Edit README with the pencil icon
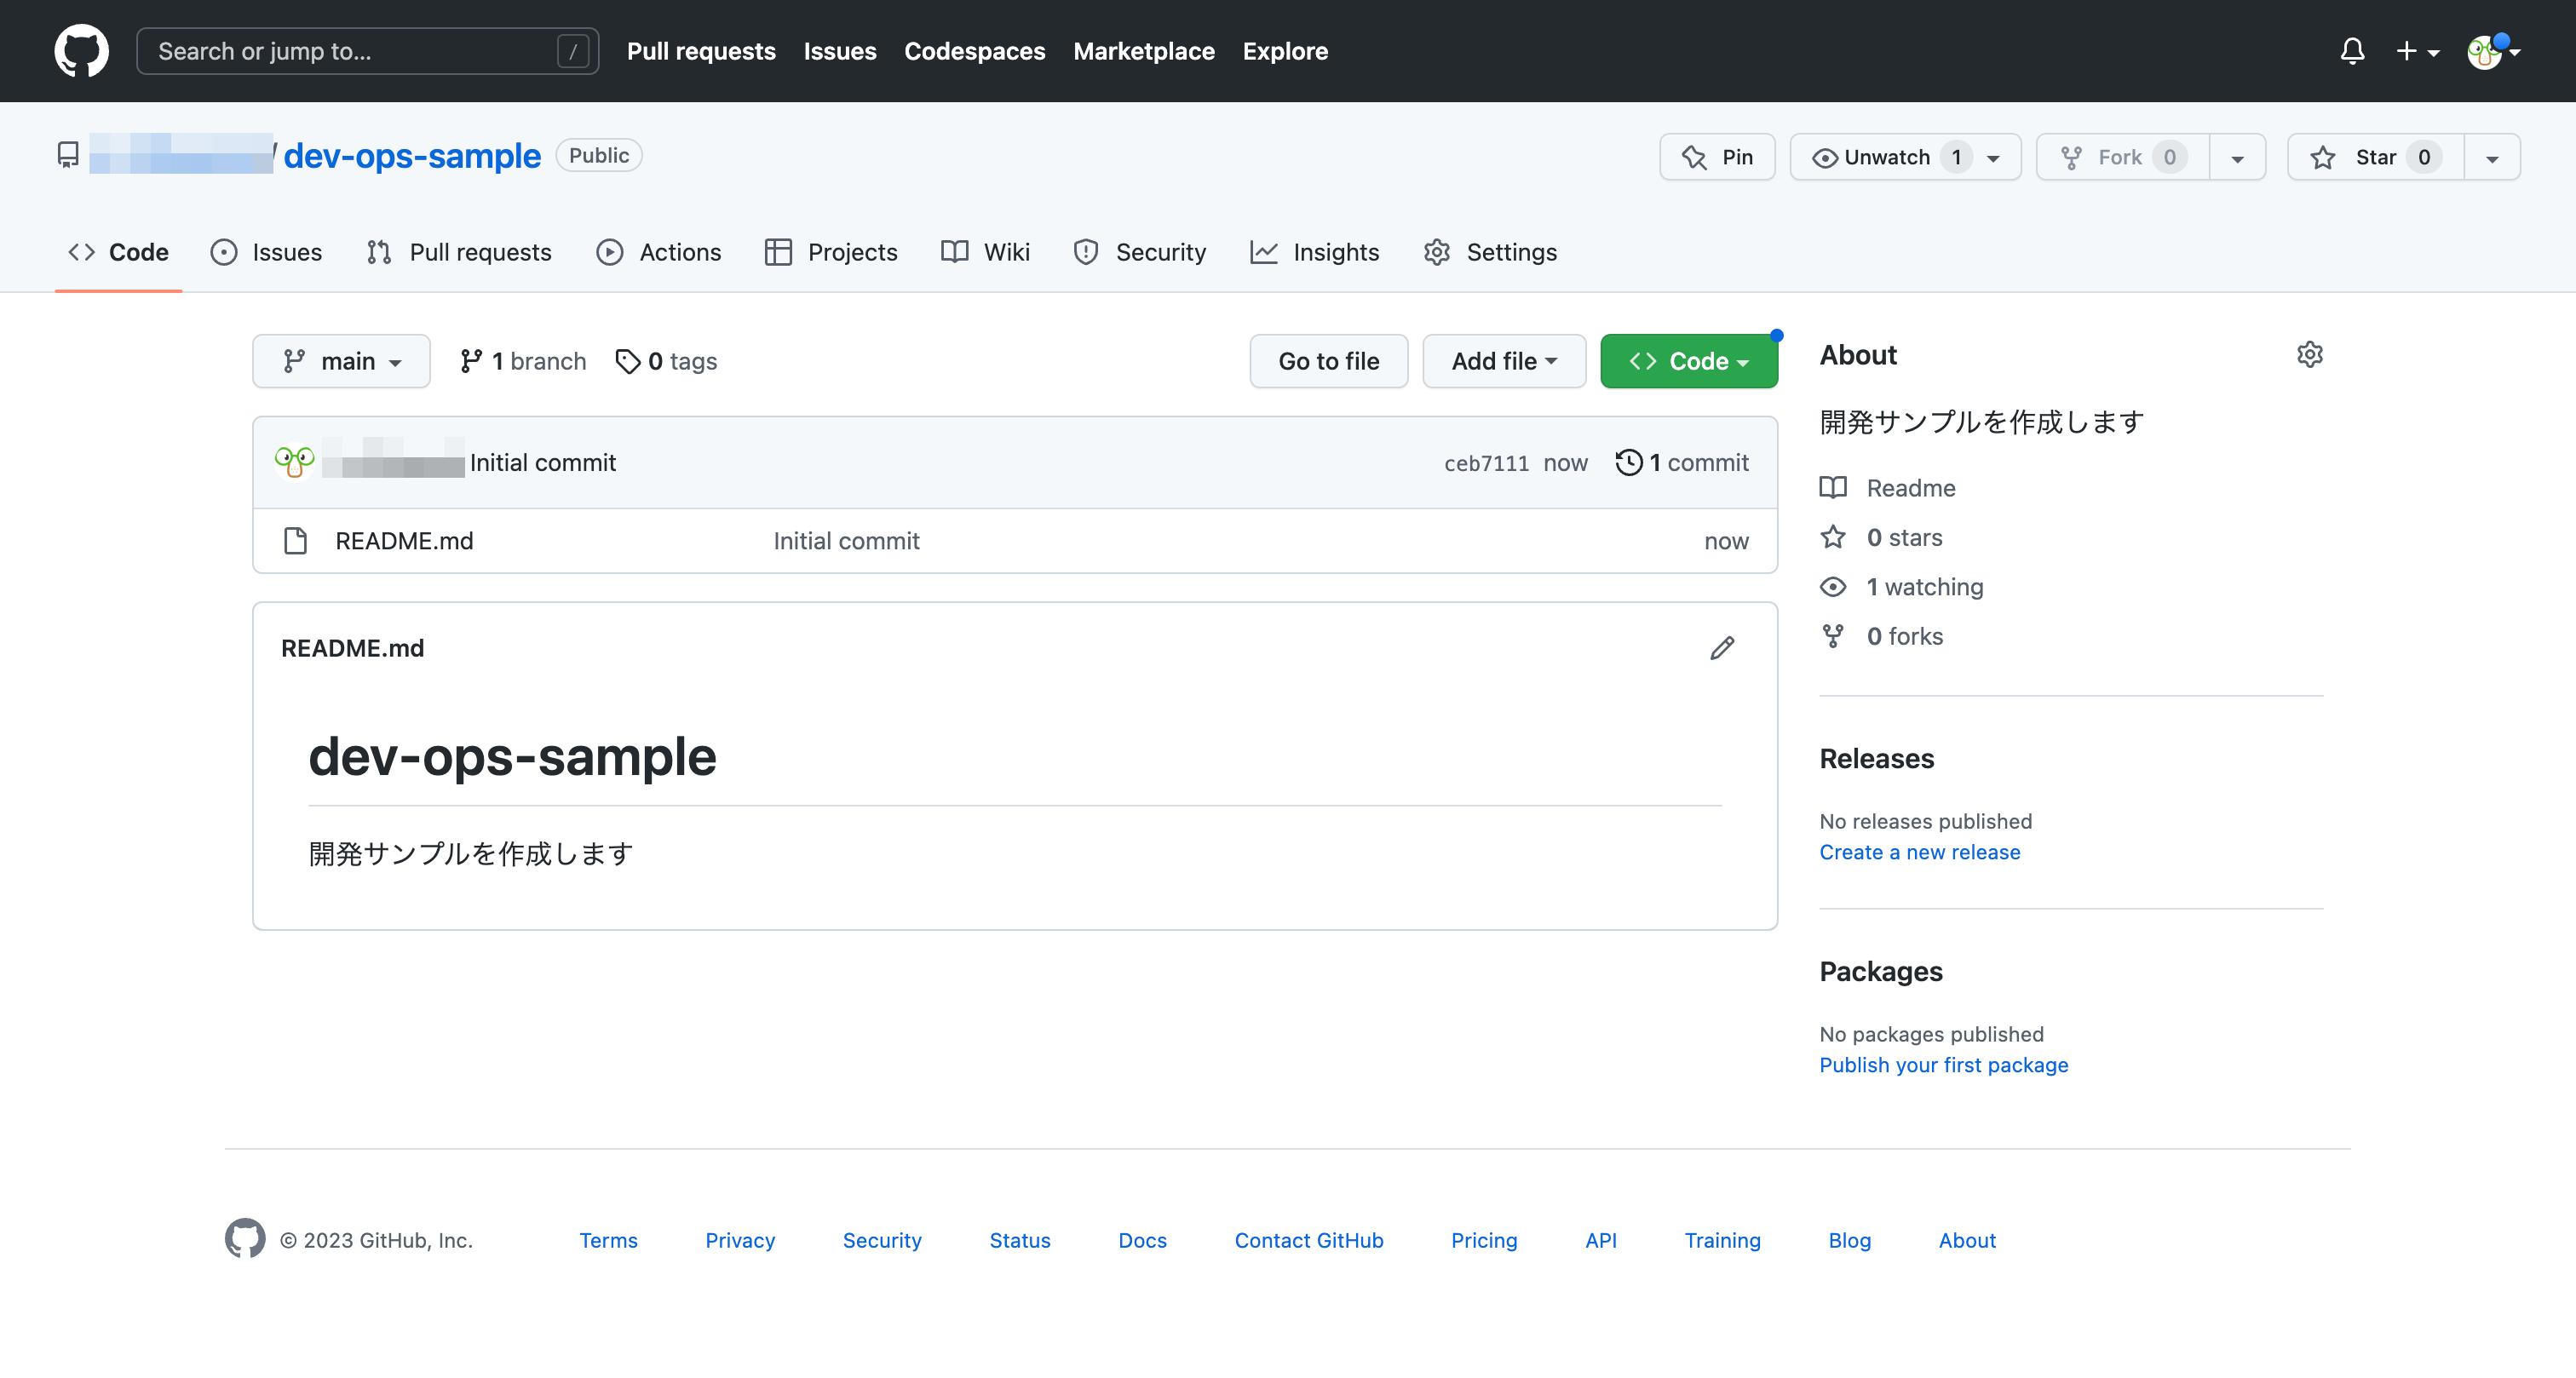Viewport: 2576px width, 1378px height. 1721,648
